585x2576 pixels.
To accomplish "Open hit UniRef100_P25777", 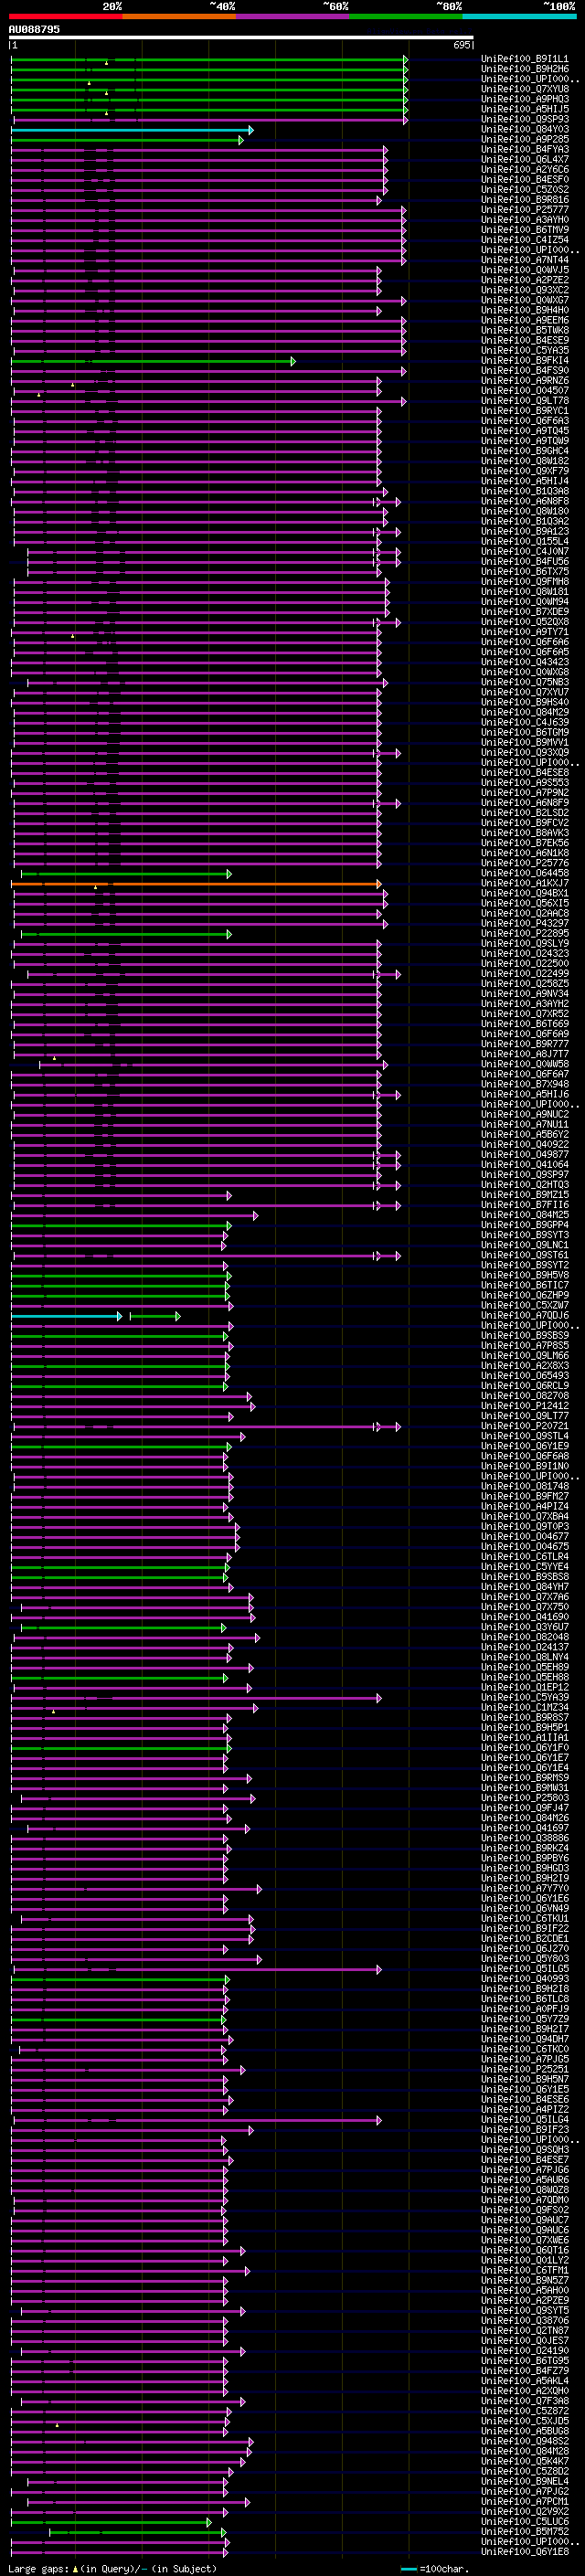I will coord(525,210).
